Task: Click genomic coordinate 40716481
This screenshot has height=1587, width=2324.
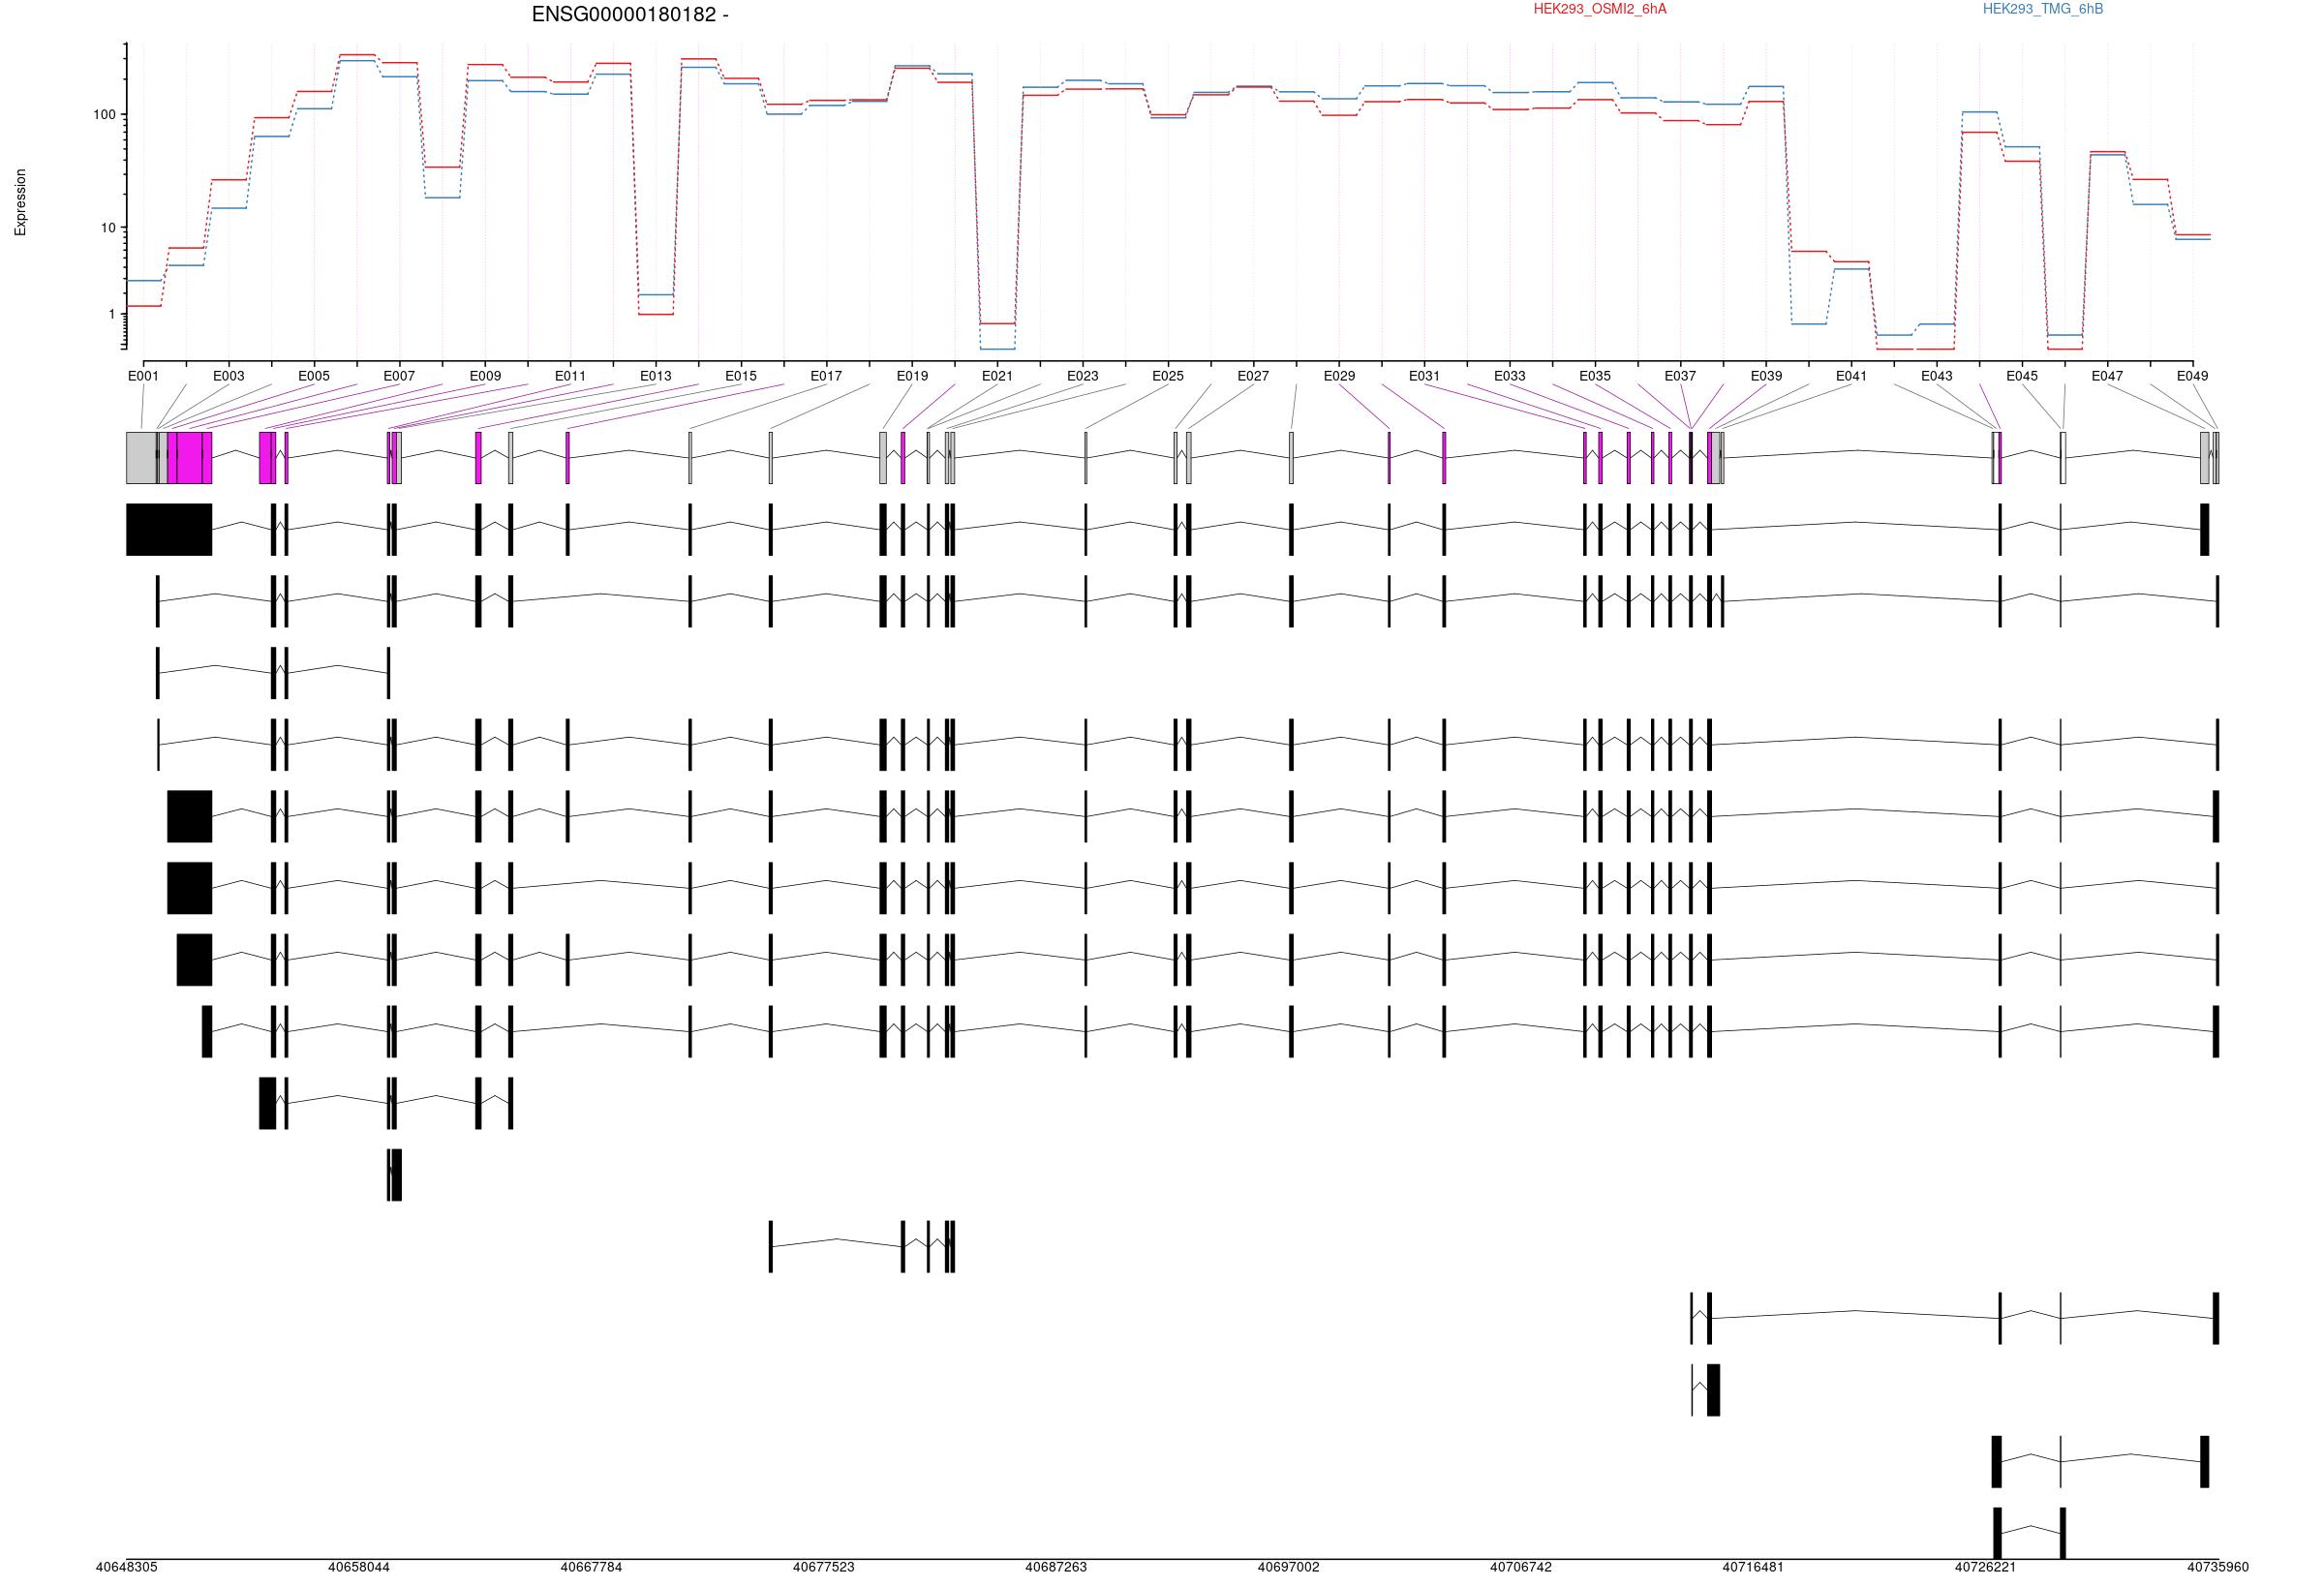Action: pos(1753,1567)
